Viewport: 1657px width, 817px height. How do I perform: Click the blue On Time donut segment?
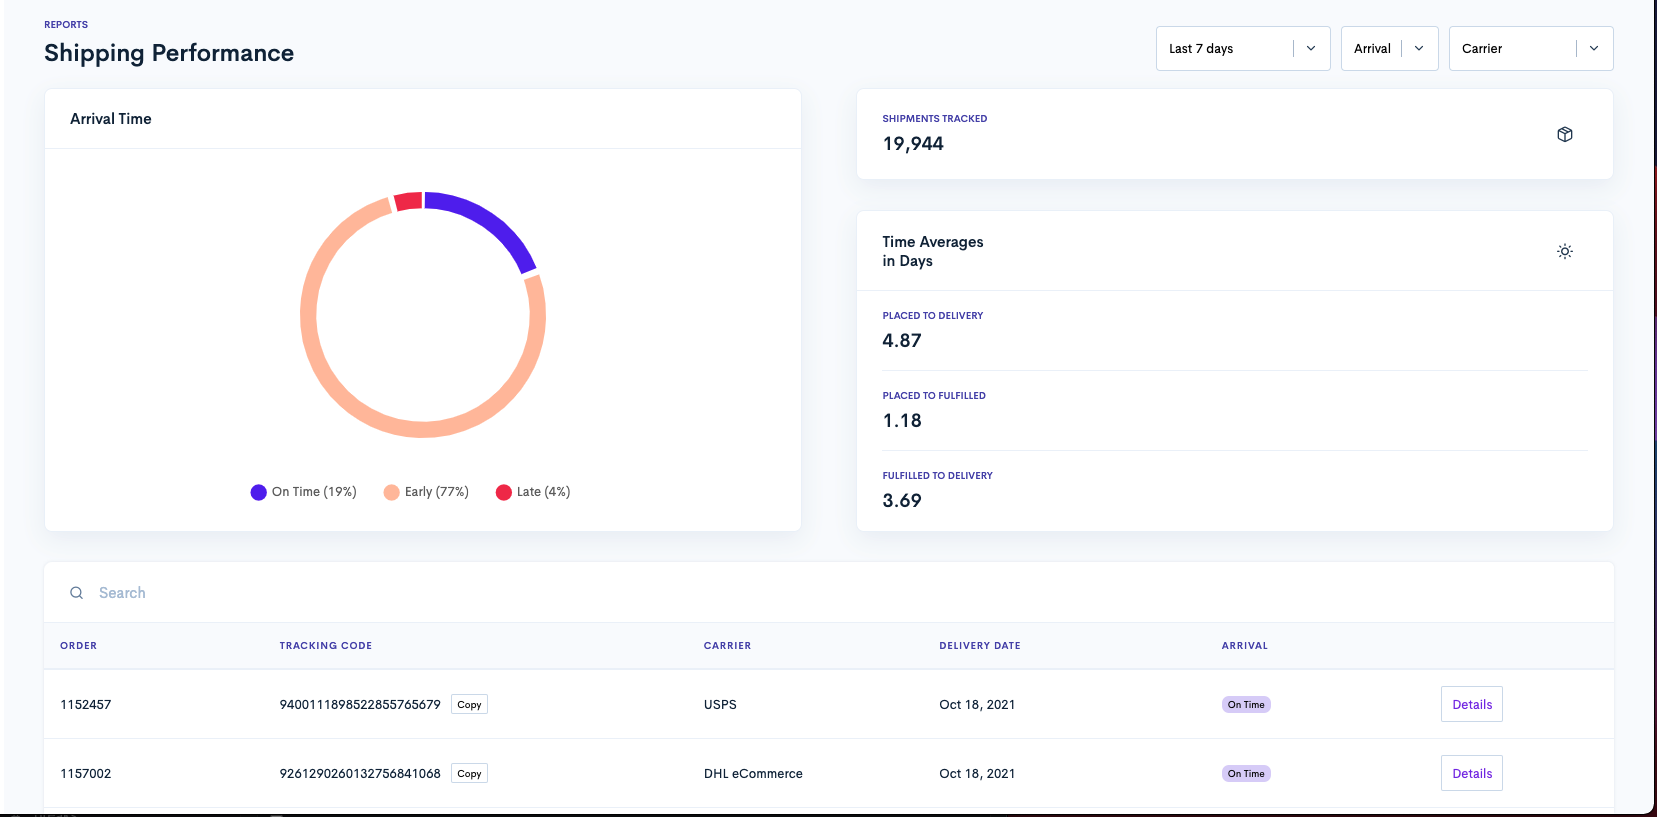tap(490, 222)
